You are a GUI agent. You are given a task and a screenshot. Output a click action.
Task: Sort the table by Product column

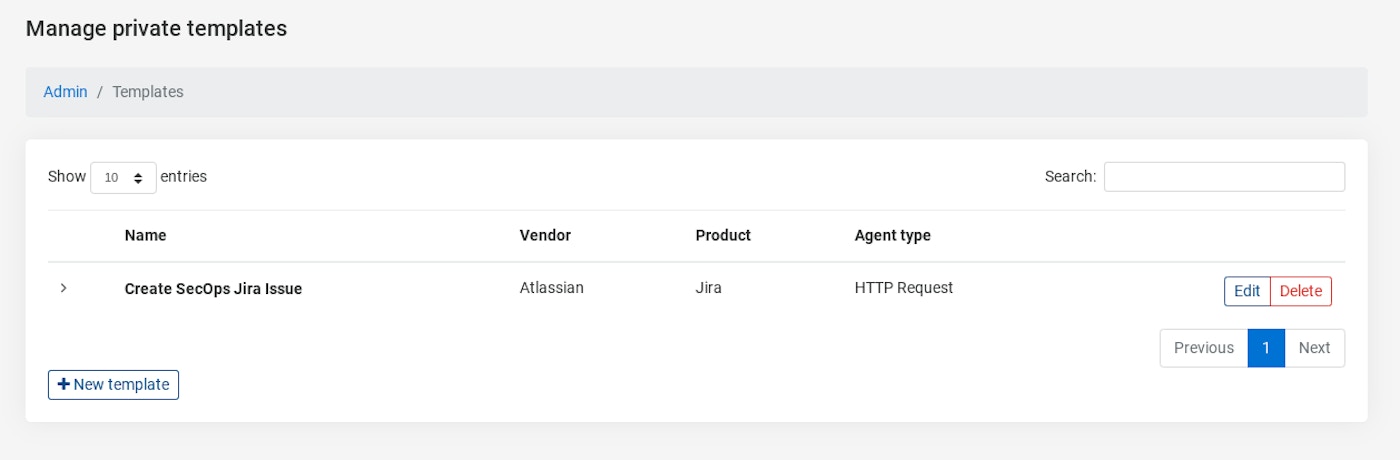tap(723, 236)
